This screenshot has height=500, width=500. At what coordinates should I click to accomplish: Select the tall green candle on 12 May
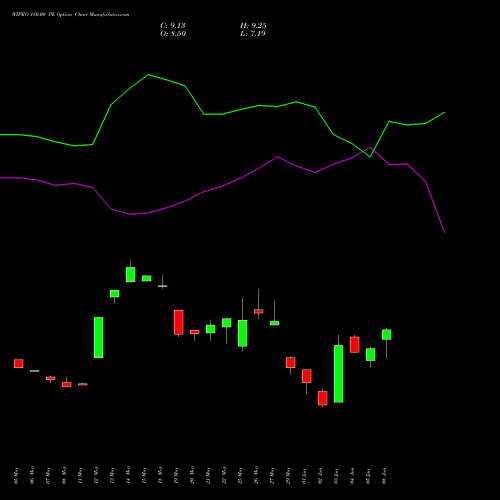click(x=99, y=337)
